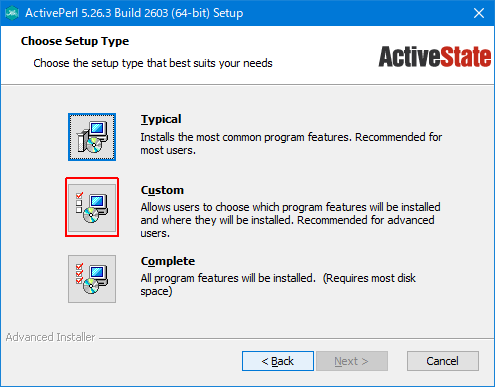This screenshot has width=495, height=387.
Task: Click the Custom heading label
Action: click(162, 190)
